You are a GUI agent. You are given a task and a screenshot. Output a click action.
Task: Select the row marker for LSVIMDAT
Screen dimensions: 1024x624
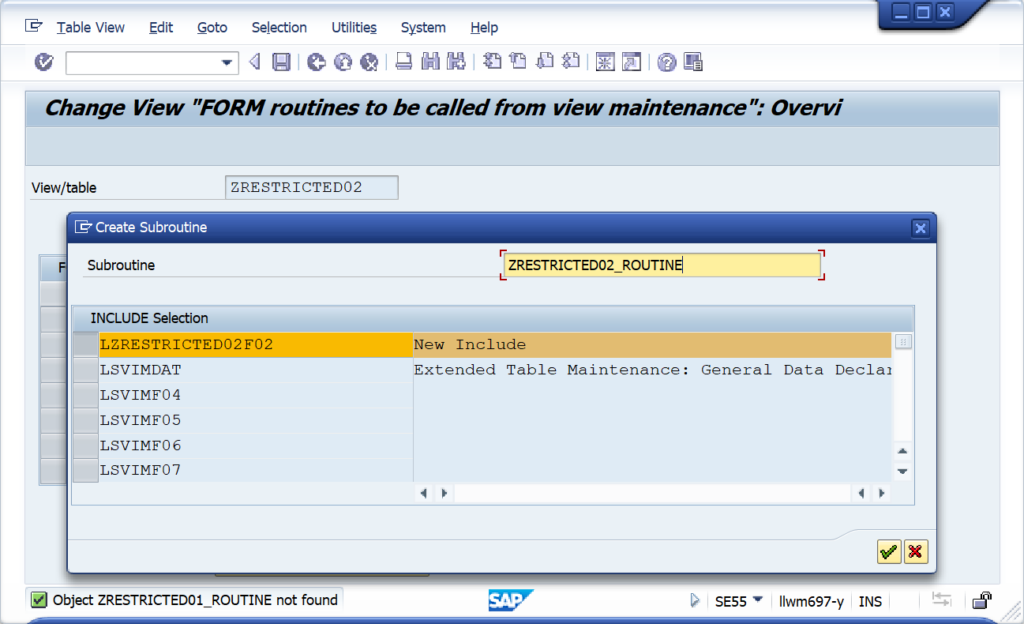[86, 370]
